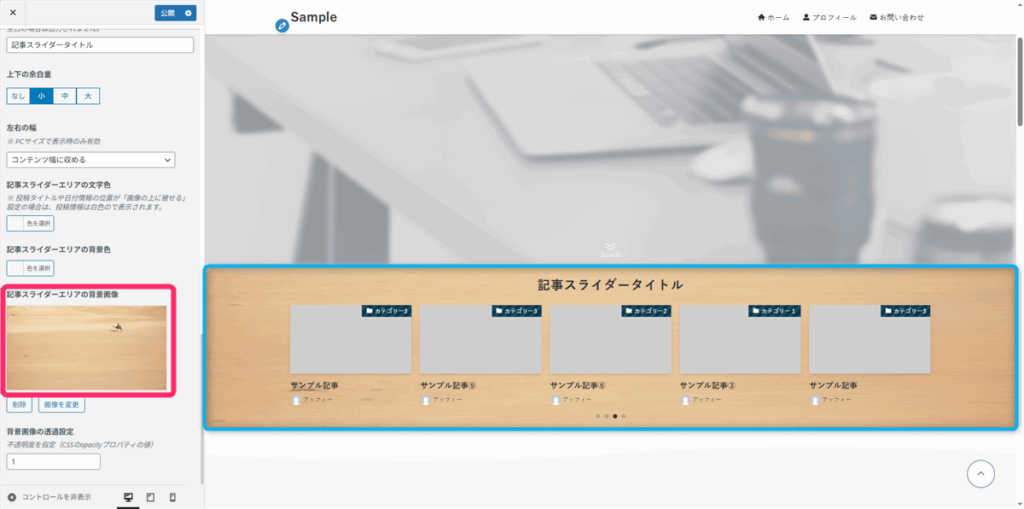This screenshot has width=1024, height=509.
Task: Click アッフィー author name under サンプル記事⑥
Action: click(x=577, y=400)
